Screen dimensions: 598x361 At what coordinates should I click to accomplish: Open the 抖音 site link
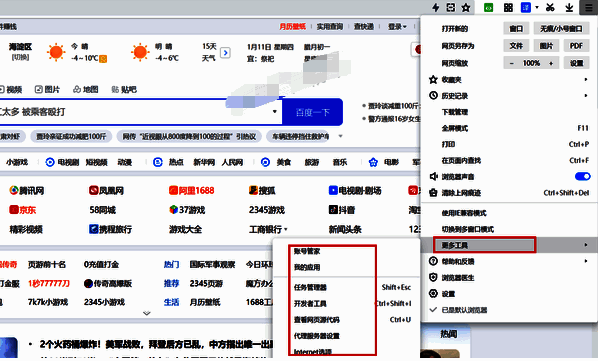pyautogui.click(x=342, y=210)
